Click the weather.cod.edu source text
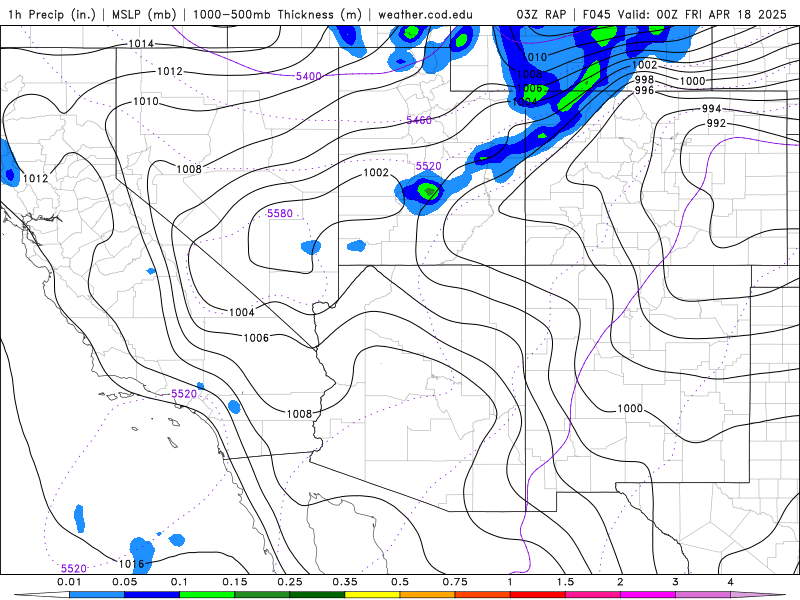The height and width of the screenshot is (600, 800). click(425, 14)
